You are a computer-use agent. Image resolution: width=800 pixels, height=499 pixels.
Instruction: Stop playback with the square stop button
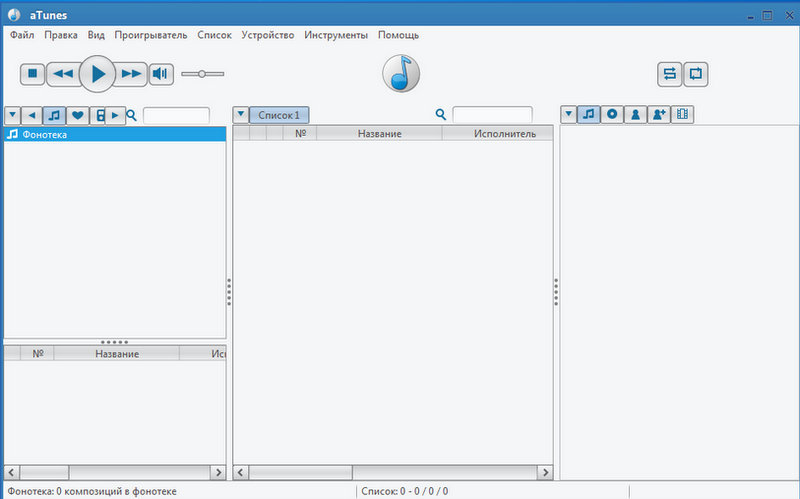click(x=33, y=74)
